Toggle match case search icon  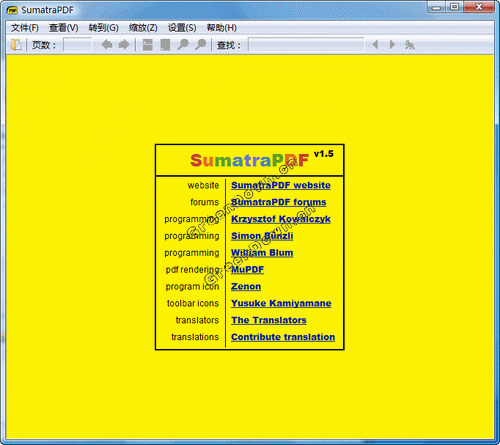[x=410, y=45]
